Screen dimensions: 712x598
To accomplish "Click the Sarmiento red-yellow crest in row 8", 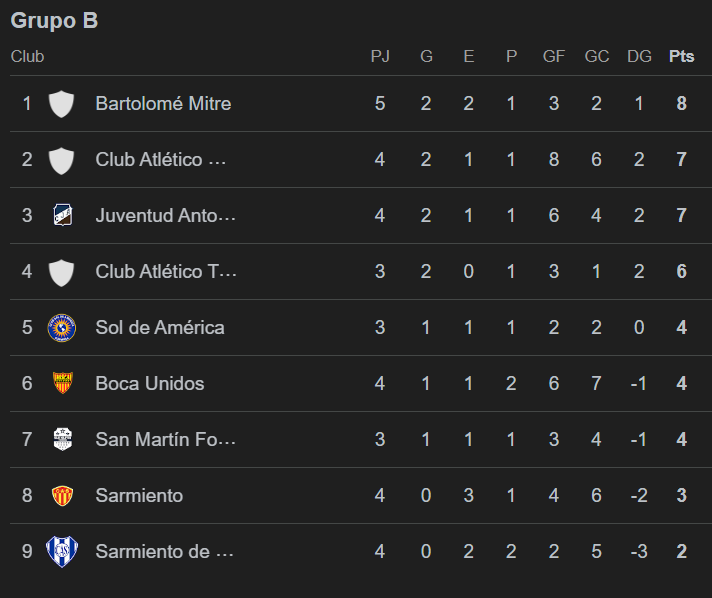I will pyautogui.click(x=62, y=495).
